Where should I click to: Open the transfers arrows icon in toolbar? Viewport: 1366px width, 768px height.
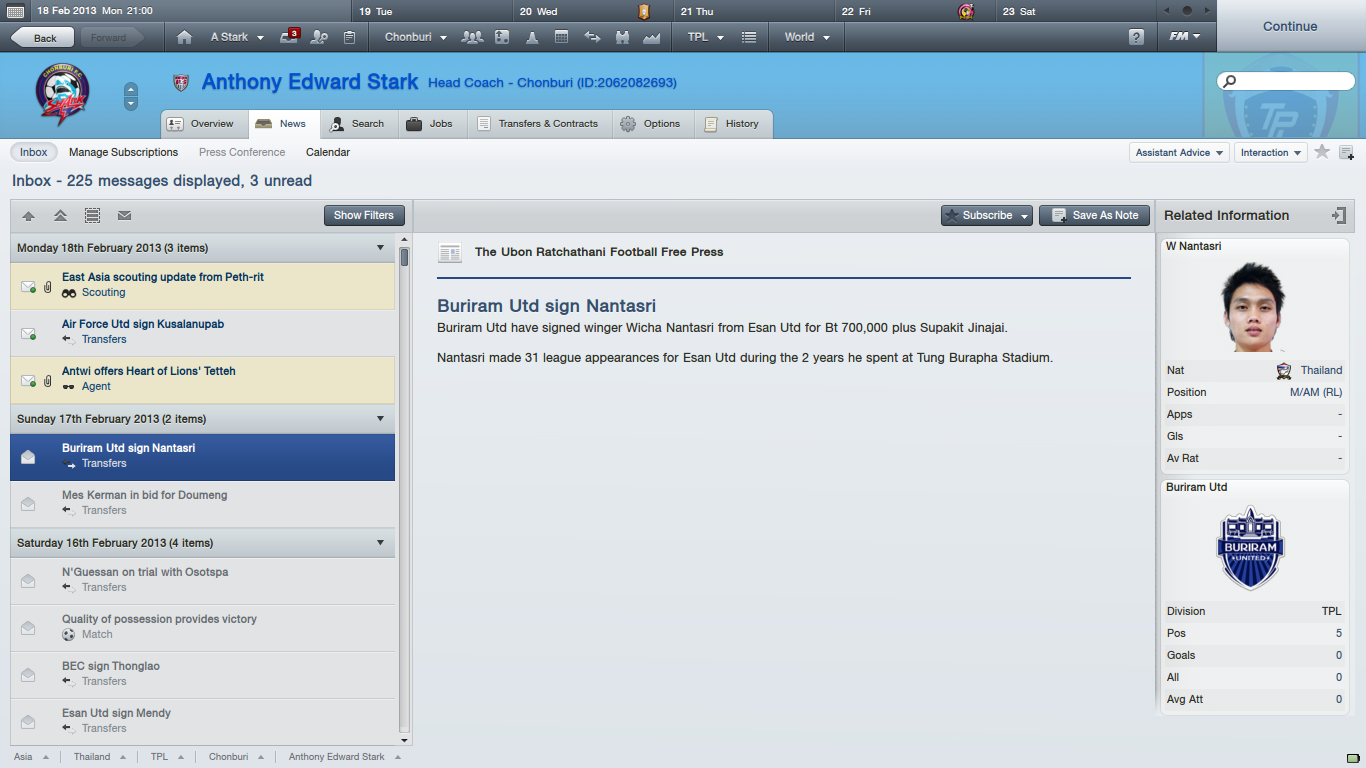592,37
